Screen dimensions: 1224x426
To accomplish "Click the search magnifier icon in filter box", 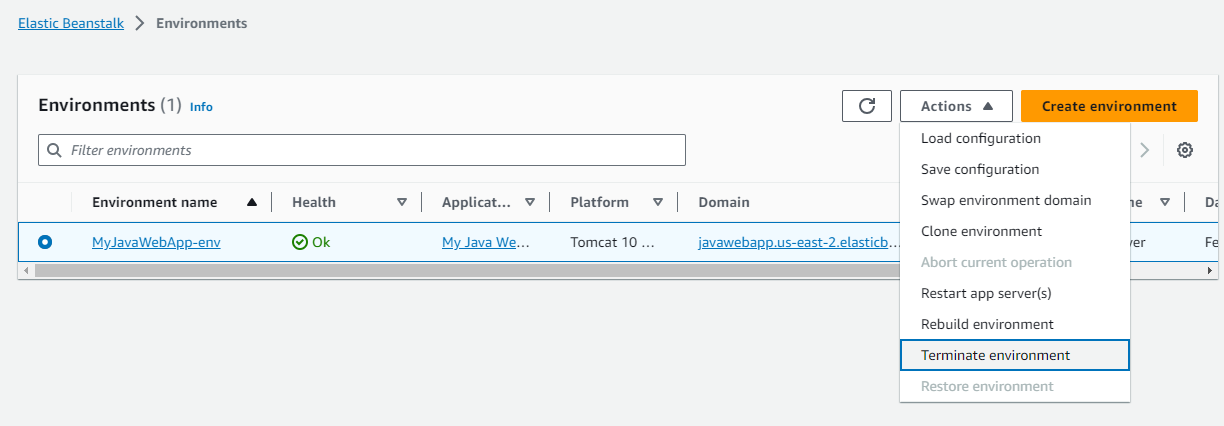I will [x=54, y=150].
